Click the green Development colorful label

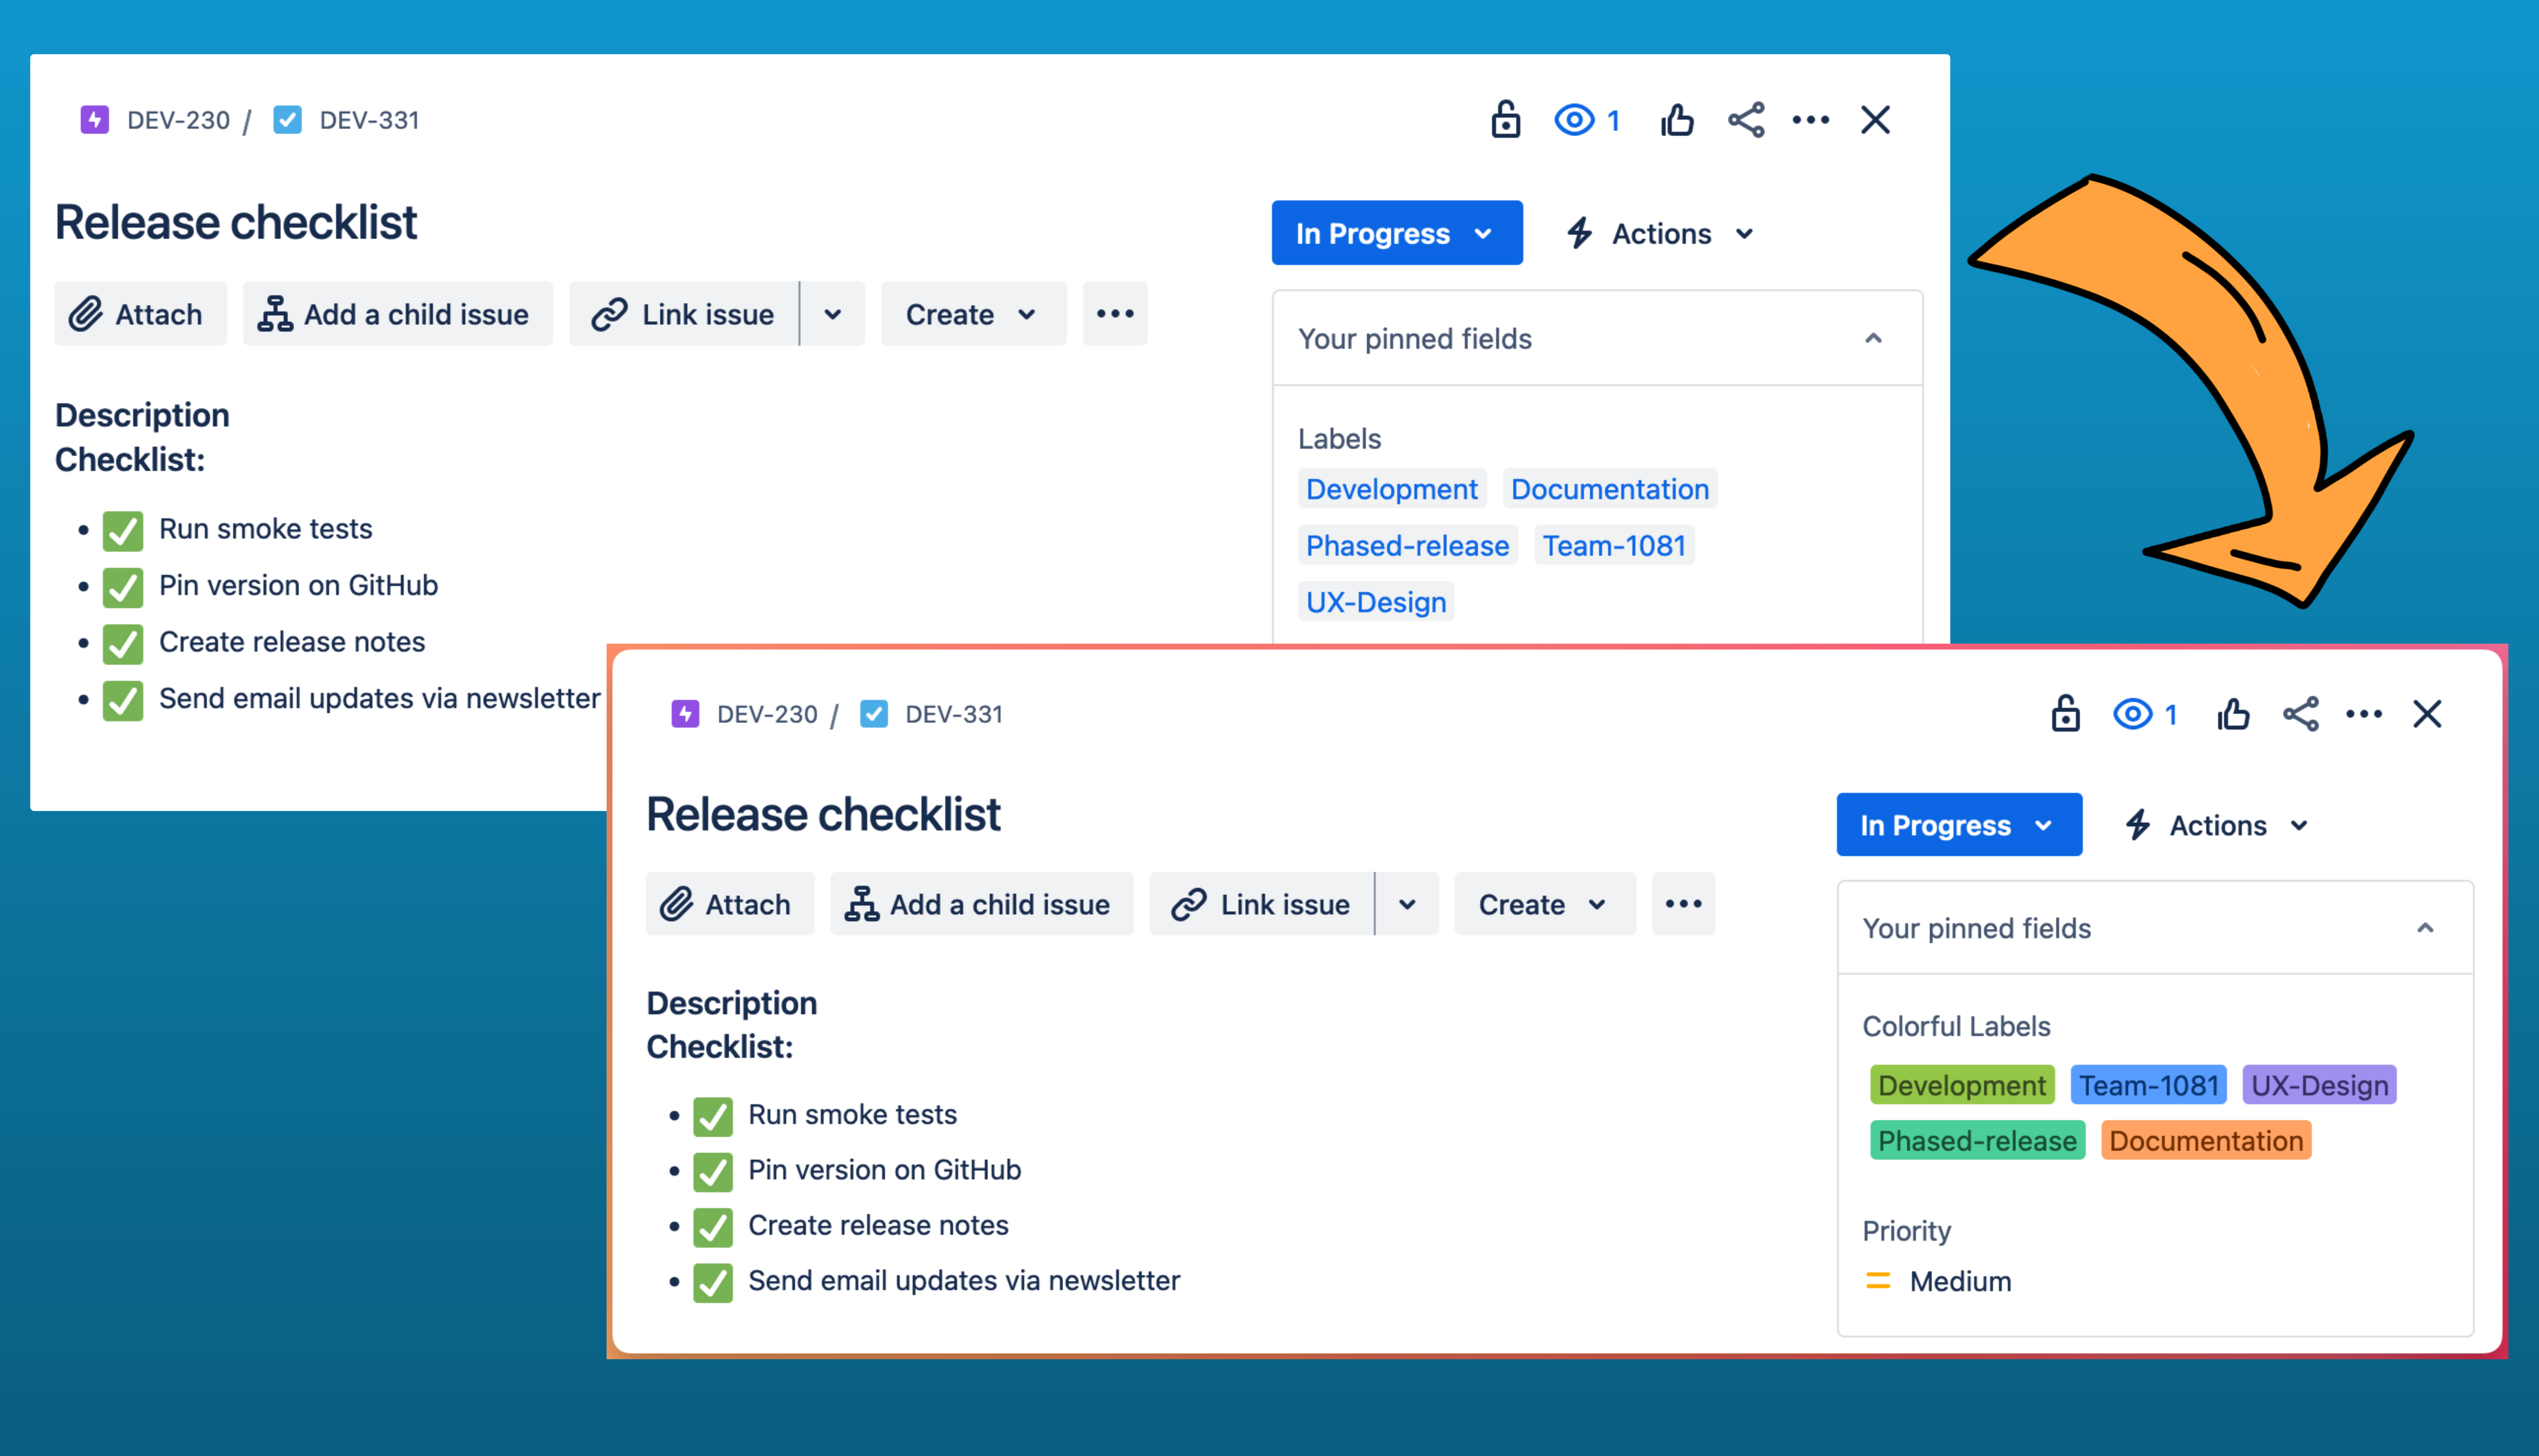pyautogui.click(x=1962, y=1085)
